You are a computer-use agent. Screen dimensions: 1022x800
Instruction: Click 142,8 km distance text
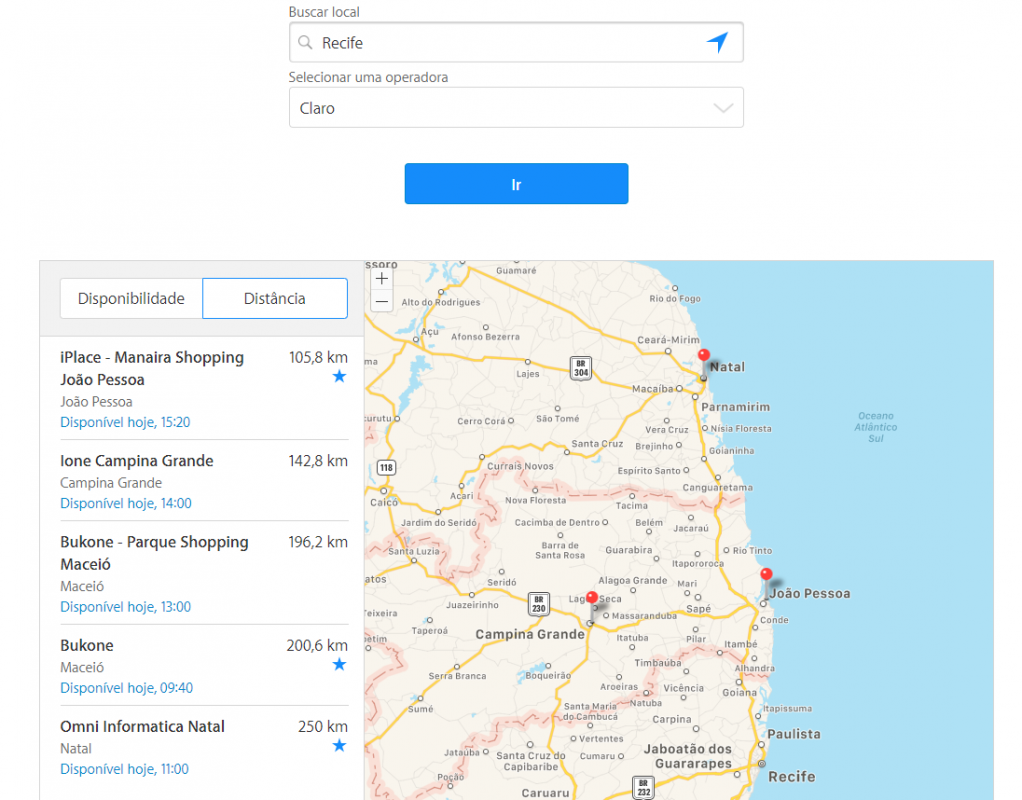point(318,460)
